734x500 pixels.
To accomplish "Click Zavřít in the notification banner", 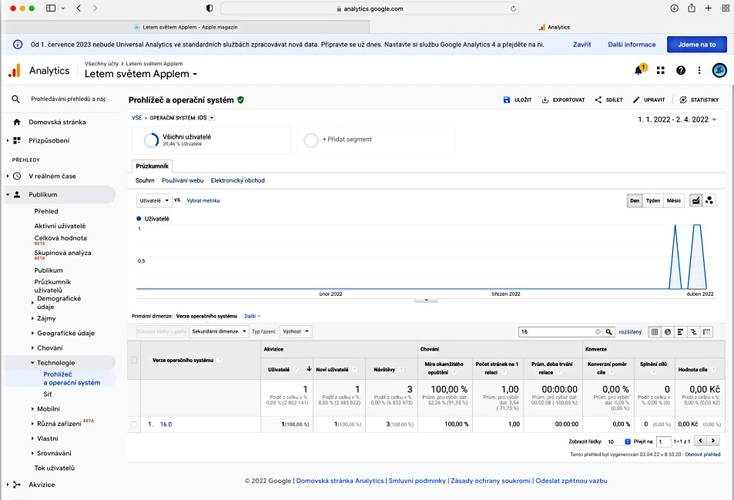I will (x=582, y=44).
